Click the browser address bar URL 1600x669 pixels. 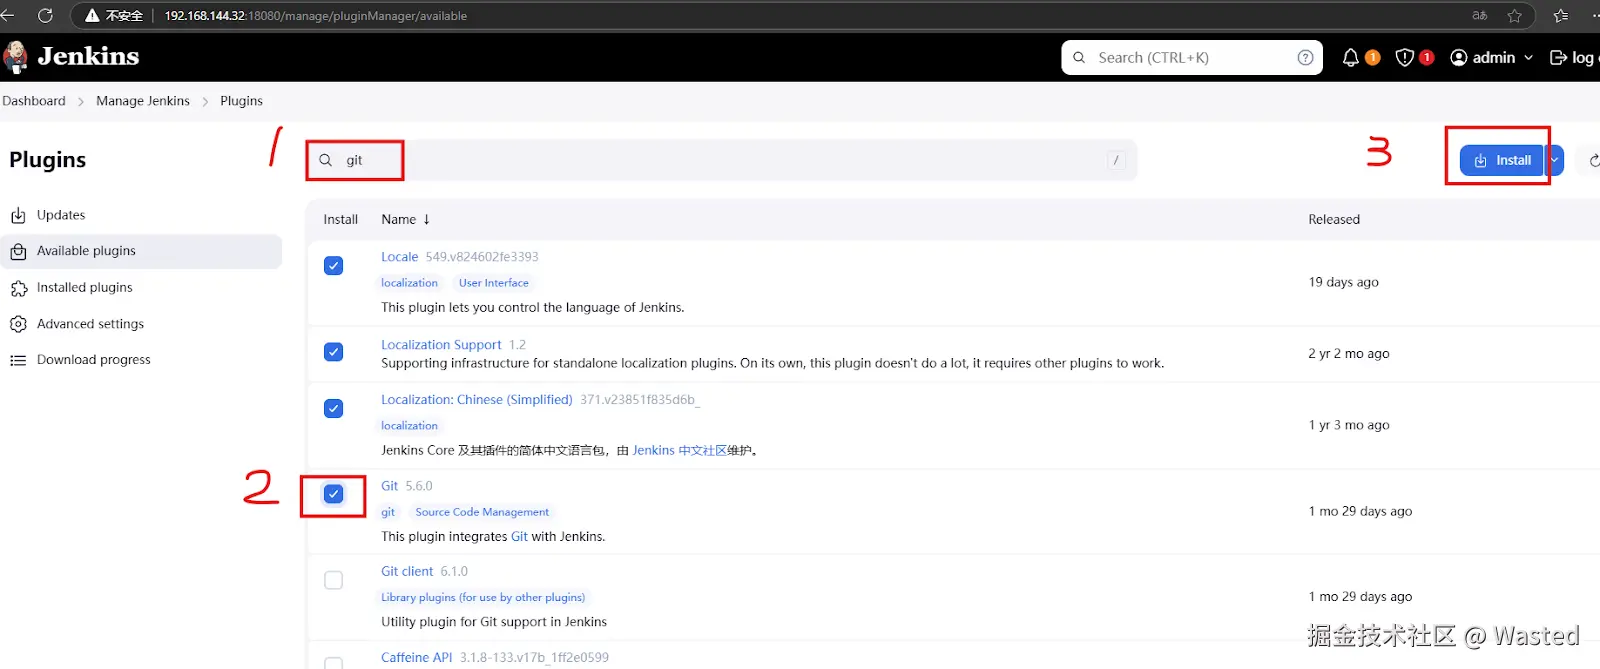pos(316,16)
